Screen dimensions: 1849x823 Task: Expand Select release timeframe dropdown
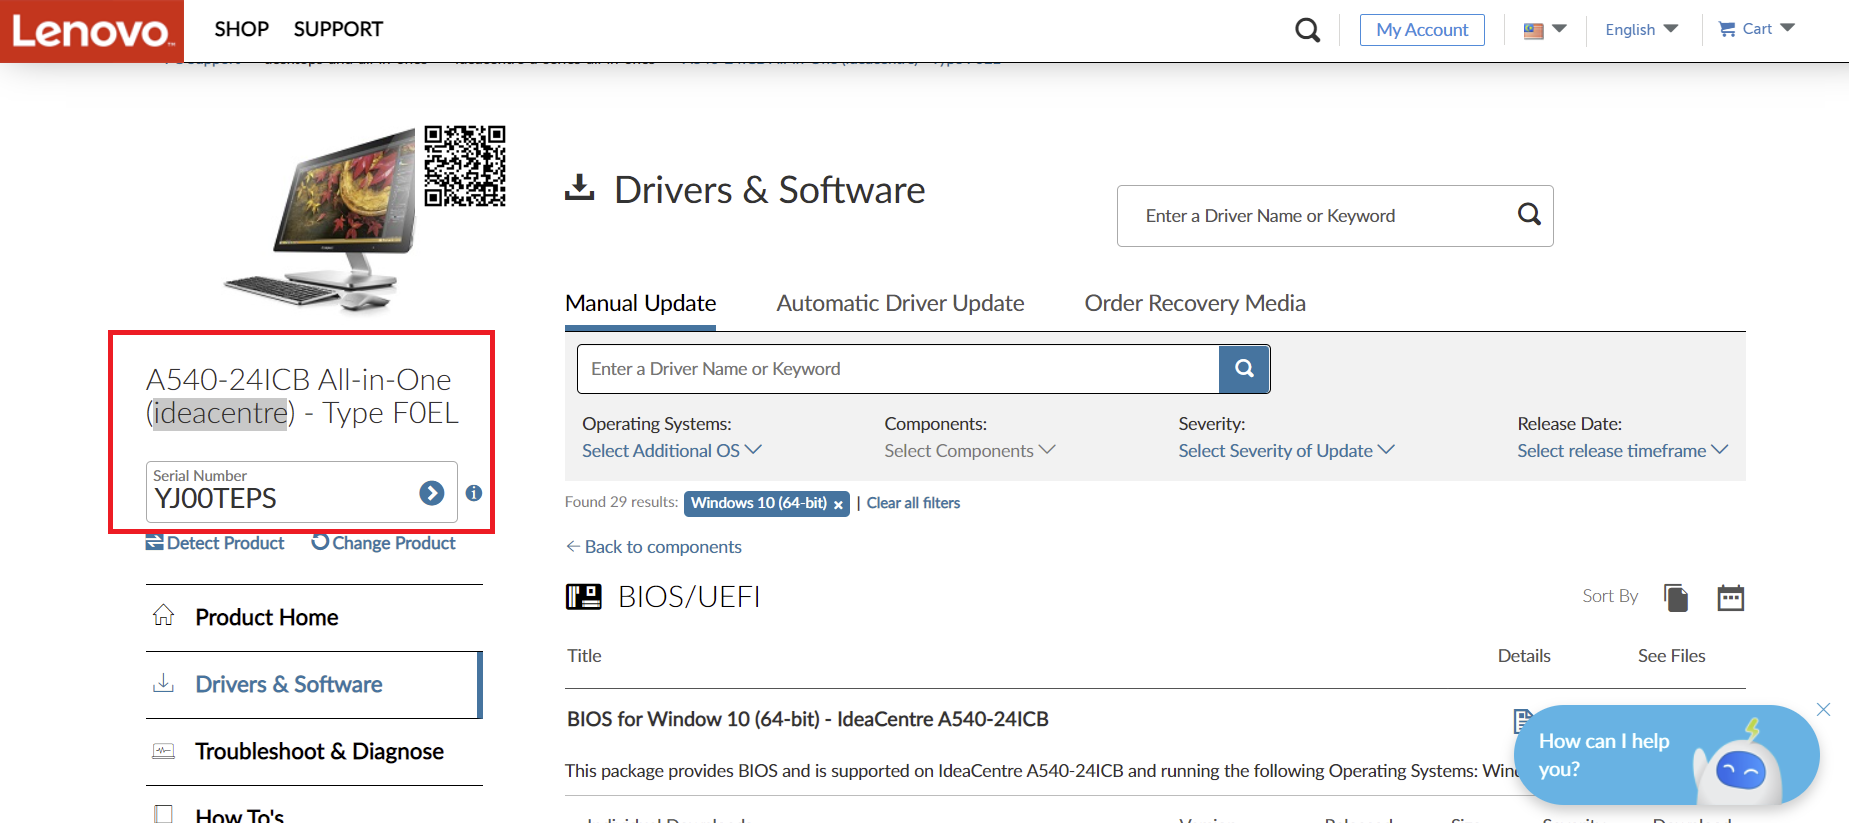coord(1621,451)
